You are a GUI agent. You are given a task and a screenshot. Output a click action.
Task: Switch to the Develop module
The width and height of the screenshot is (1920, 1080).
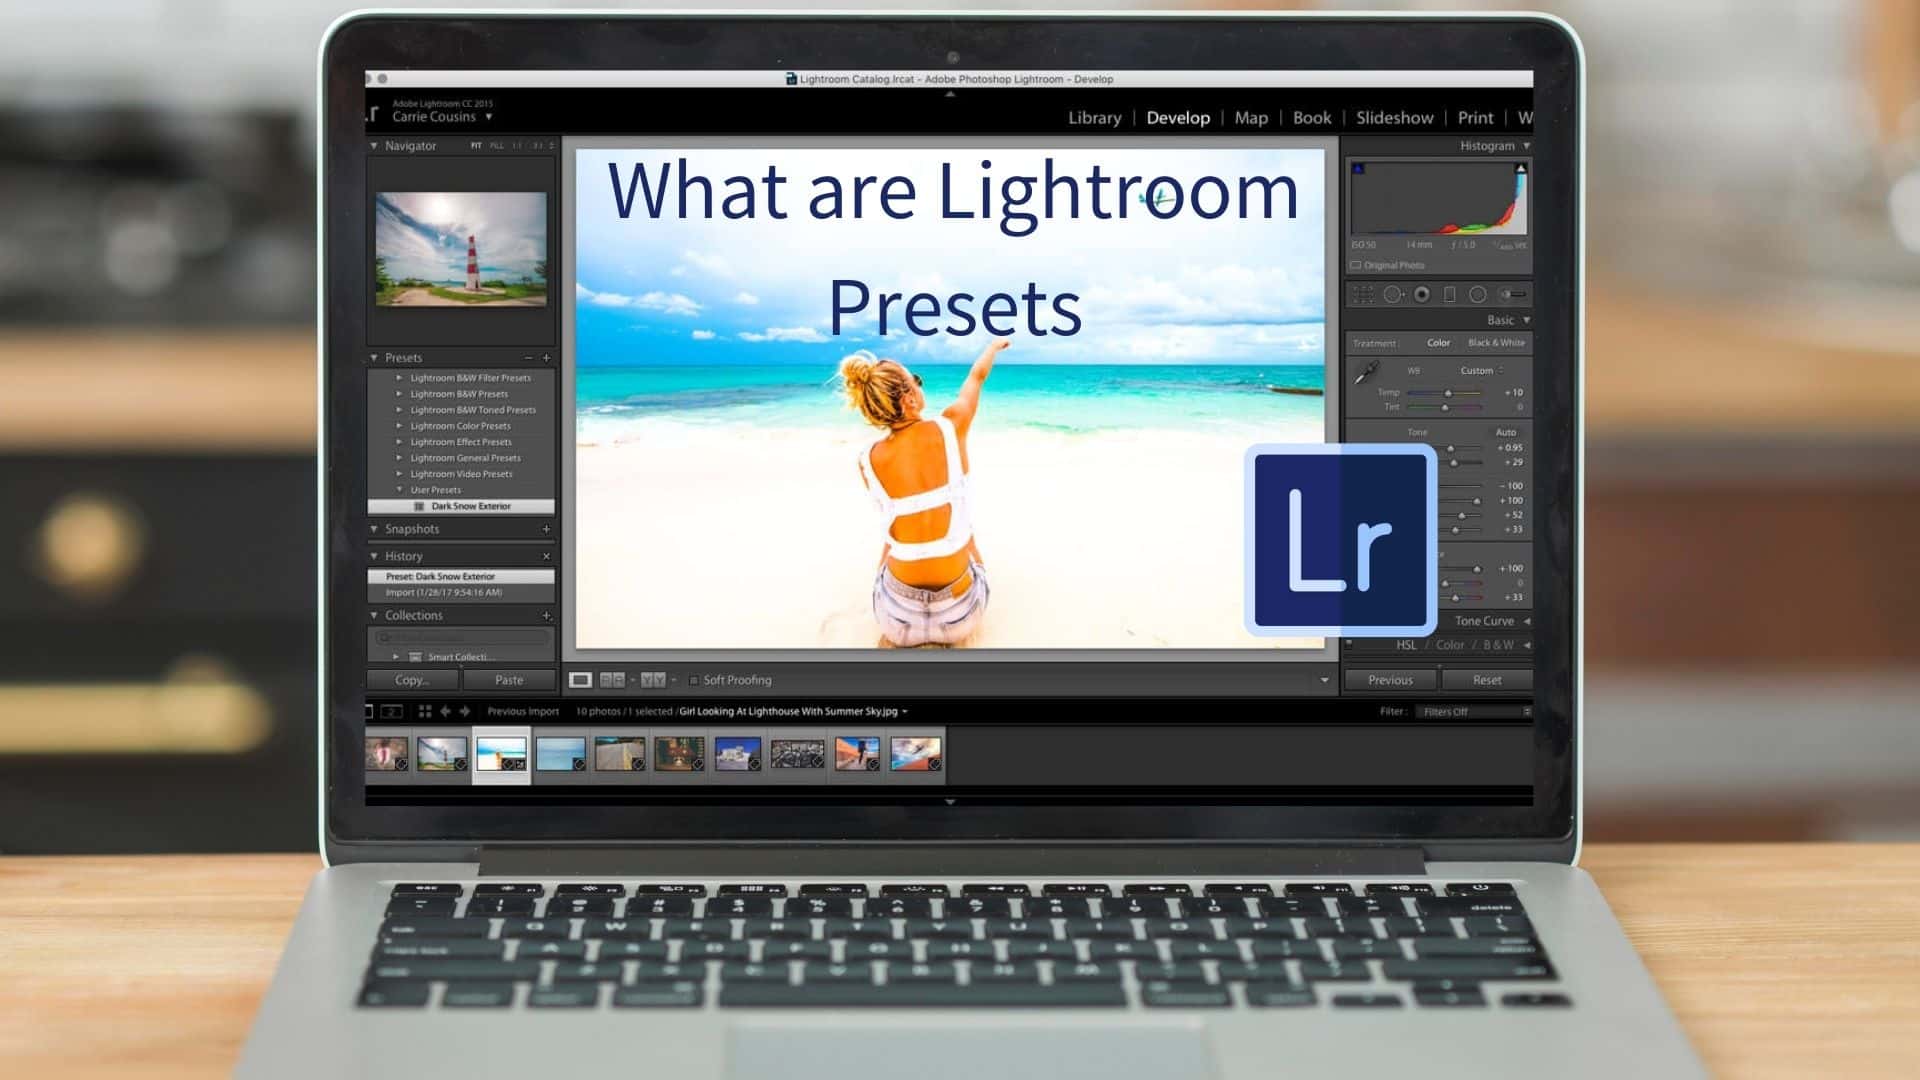point(1178,118)
